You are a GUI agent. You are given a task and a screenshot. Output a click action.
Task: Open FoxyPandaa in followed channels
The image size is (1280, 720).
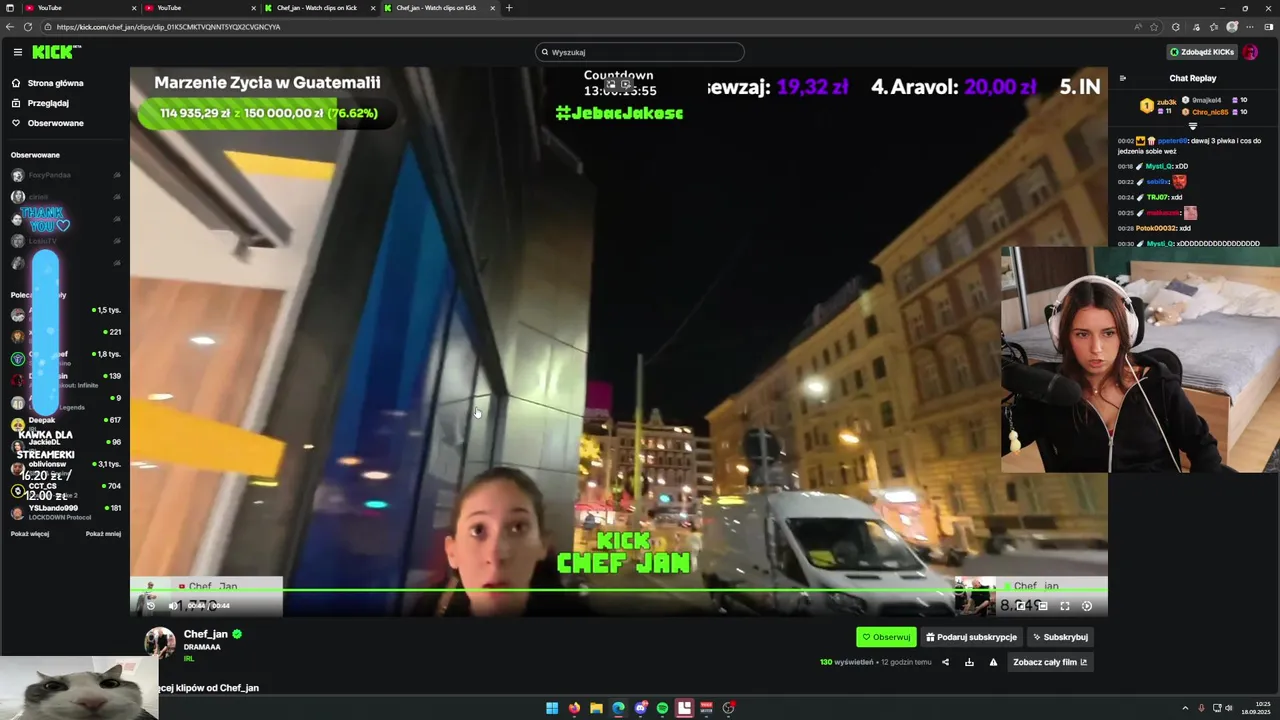coord(65,175)
